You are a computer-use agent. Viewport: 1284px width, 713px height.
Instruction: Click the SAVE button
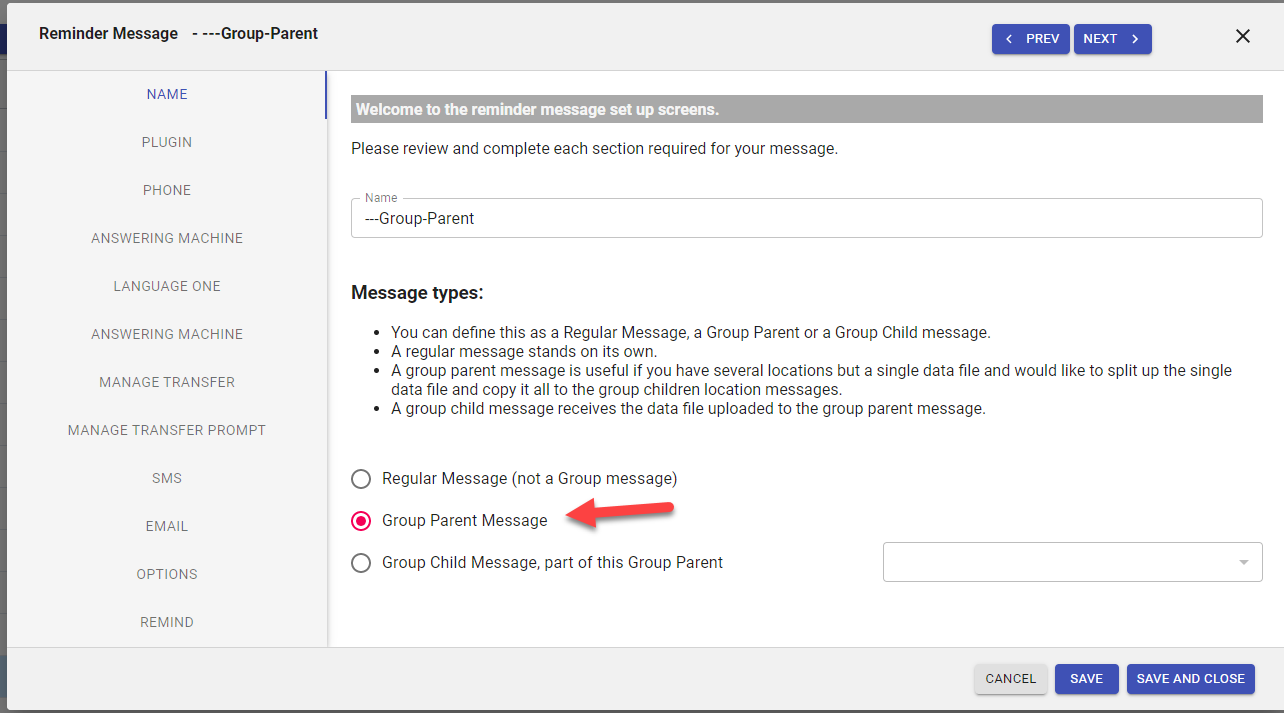pyautogui.click(x=1086, y=679)
